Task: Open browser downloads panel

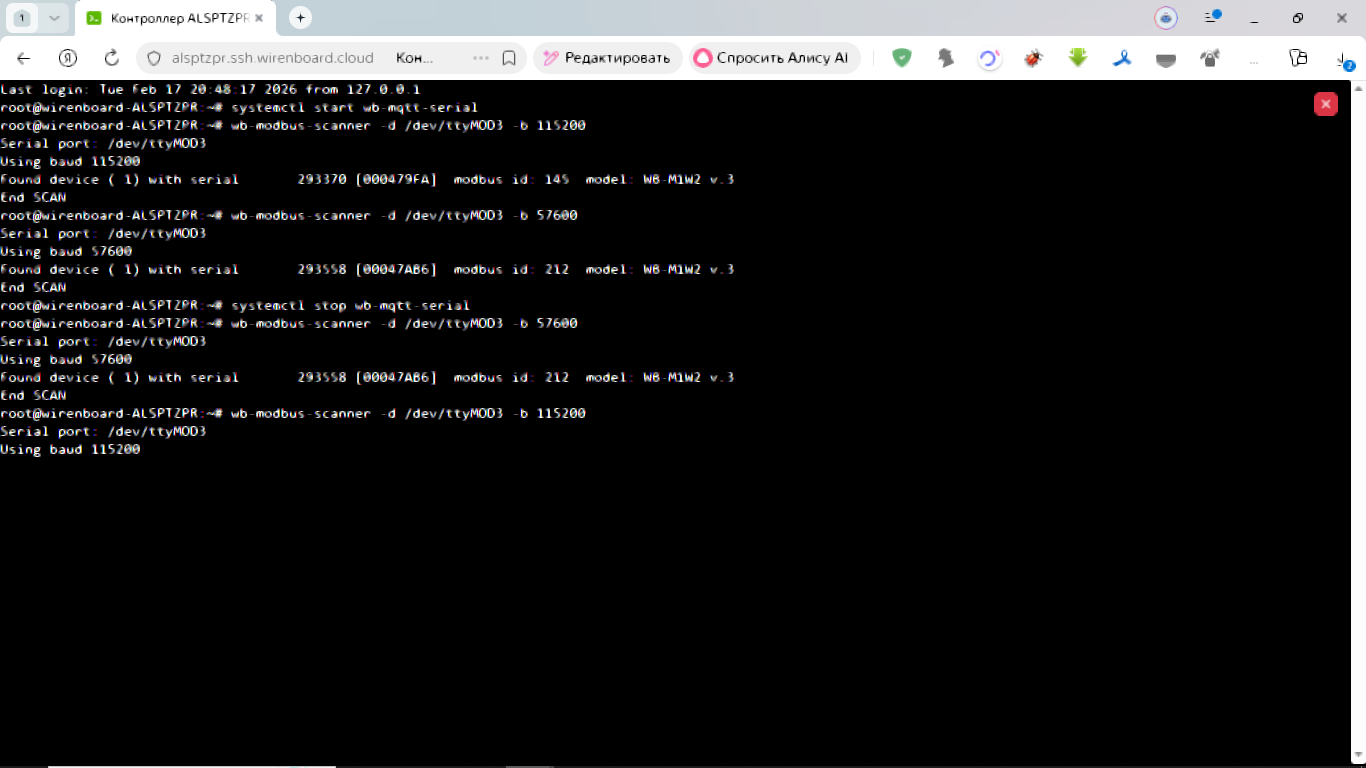Action: point(1344,60)
